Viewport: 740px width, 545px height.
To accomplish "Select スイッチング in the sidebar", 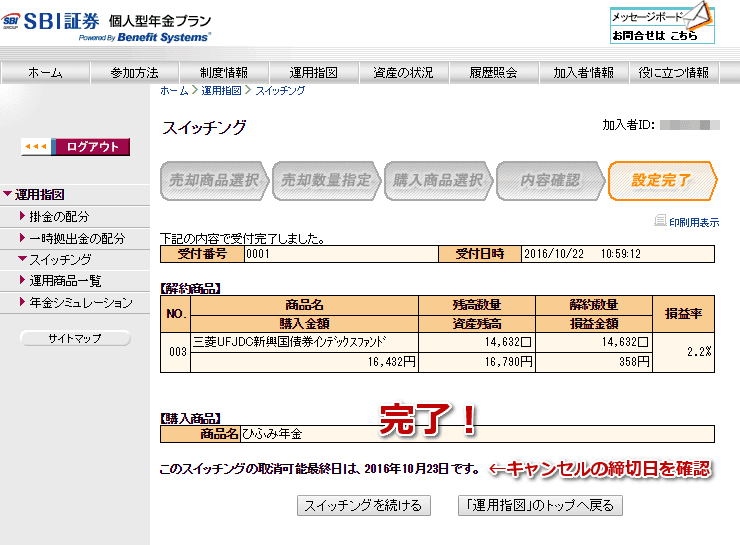I will pos(59,260).
